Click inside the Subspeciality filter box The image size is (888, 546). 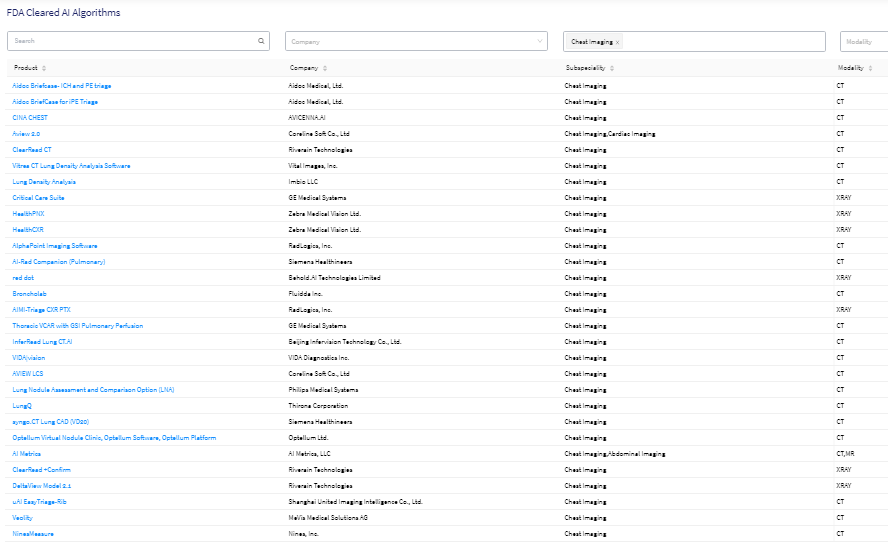click(720, 41)
